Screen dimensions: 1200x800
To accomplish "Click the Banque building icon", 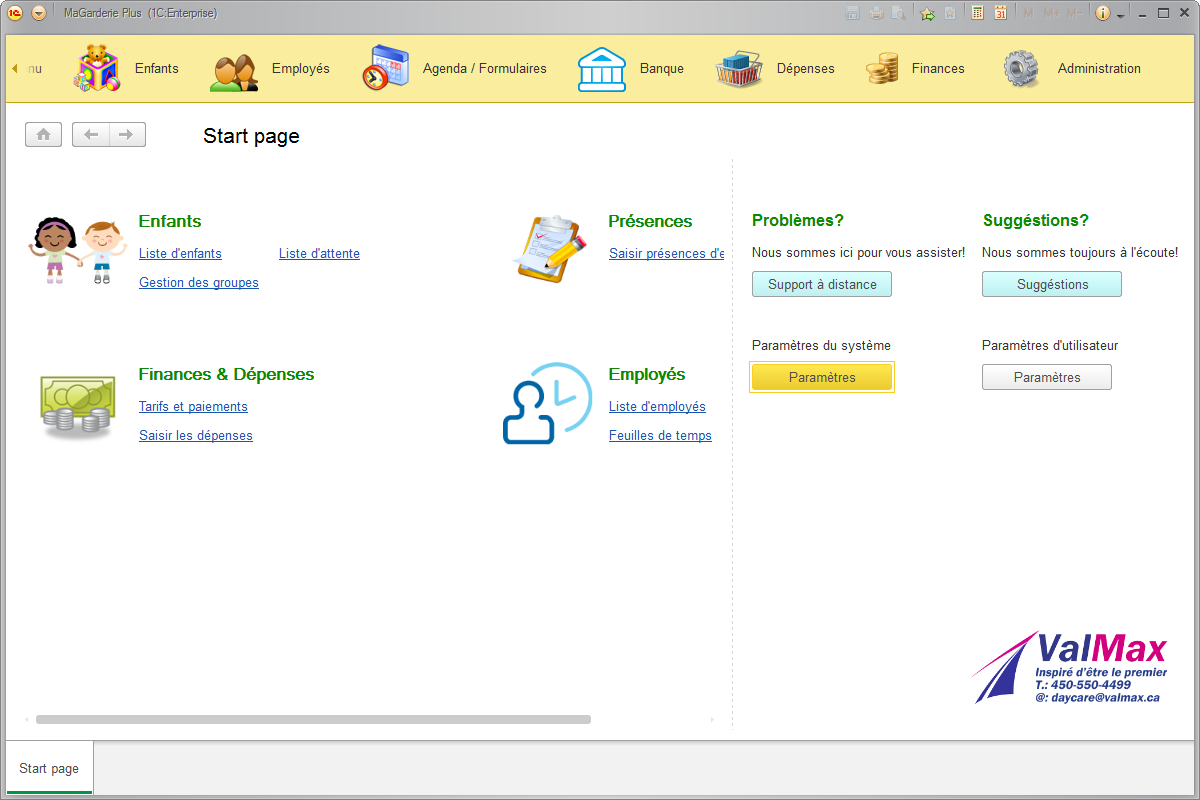I will click(602, 69).
